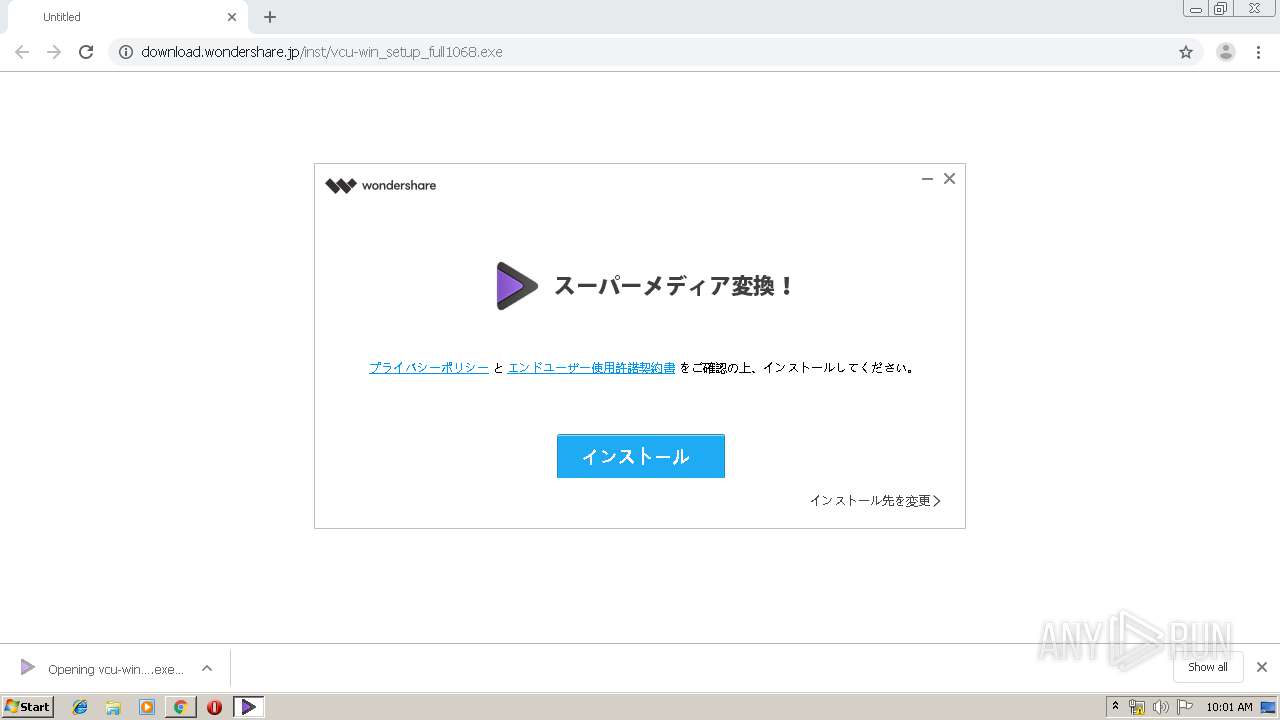
Task: View site information icon in address bar
Action: tap(126, 52)
